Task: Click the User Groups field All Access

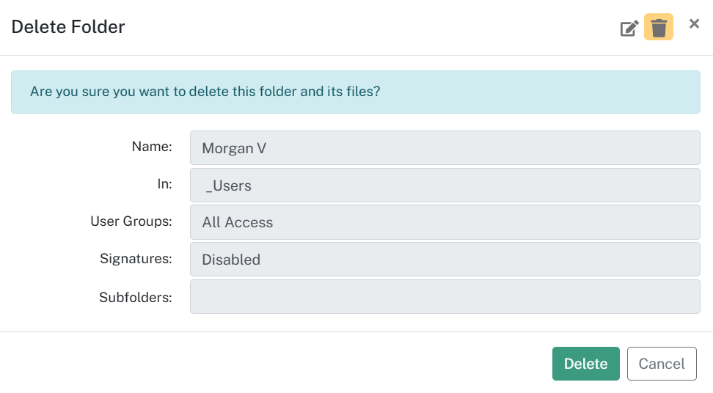Action: (445, 222)
